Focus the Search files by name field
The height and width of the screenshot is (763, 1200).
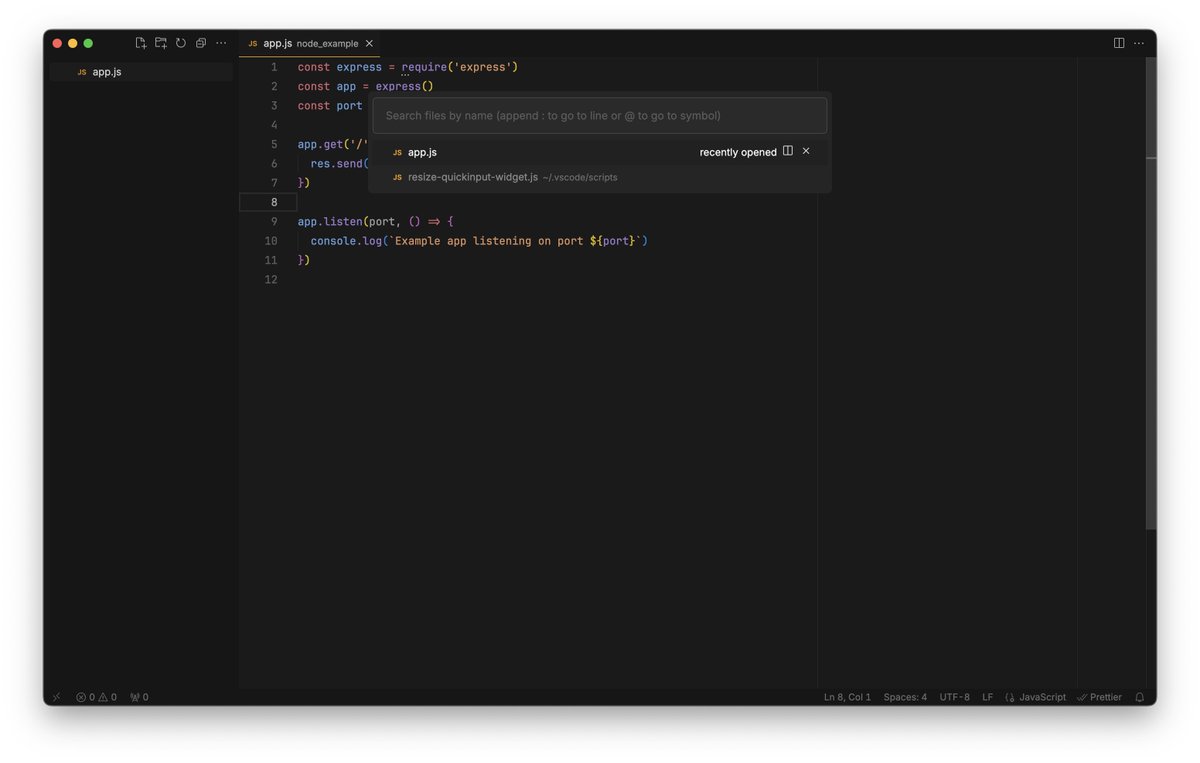click(x=600, y=116)
